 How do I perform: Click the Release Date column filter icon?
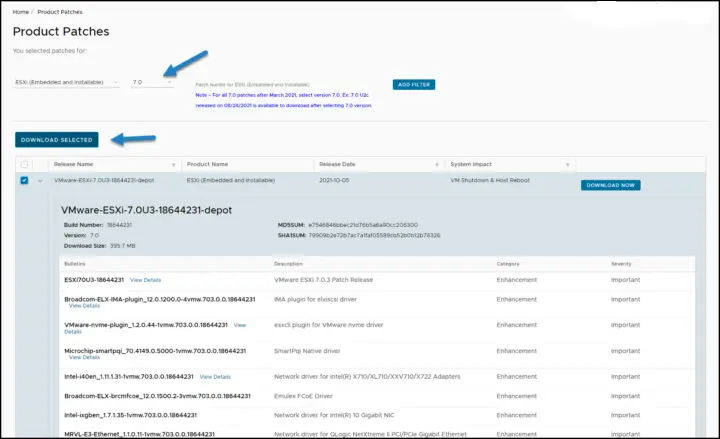(x=437, y=165)
